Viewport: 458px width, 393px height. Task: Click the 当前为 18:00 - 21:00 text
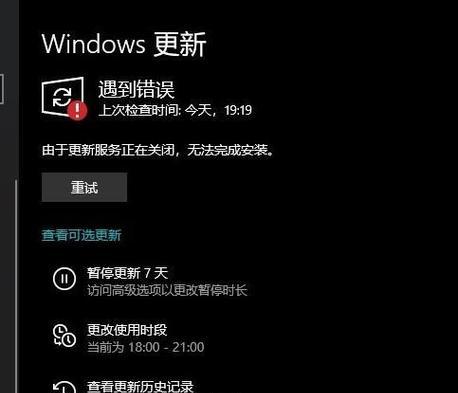(146, 347)
